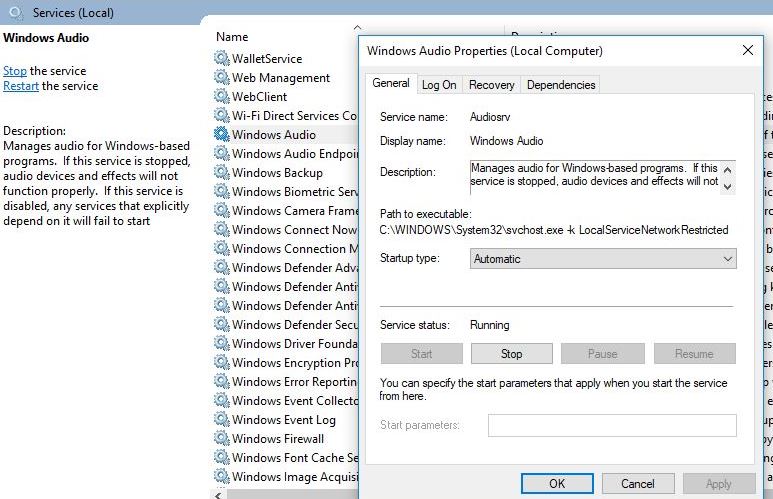The width and height of the screenshot is (773, 499).
Task: Click the gear icon beside Windows Audio Endpoint
Action: (x=222, y=153)
